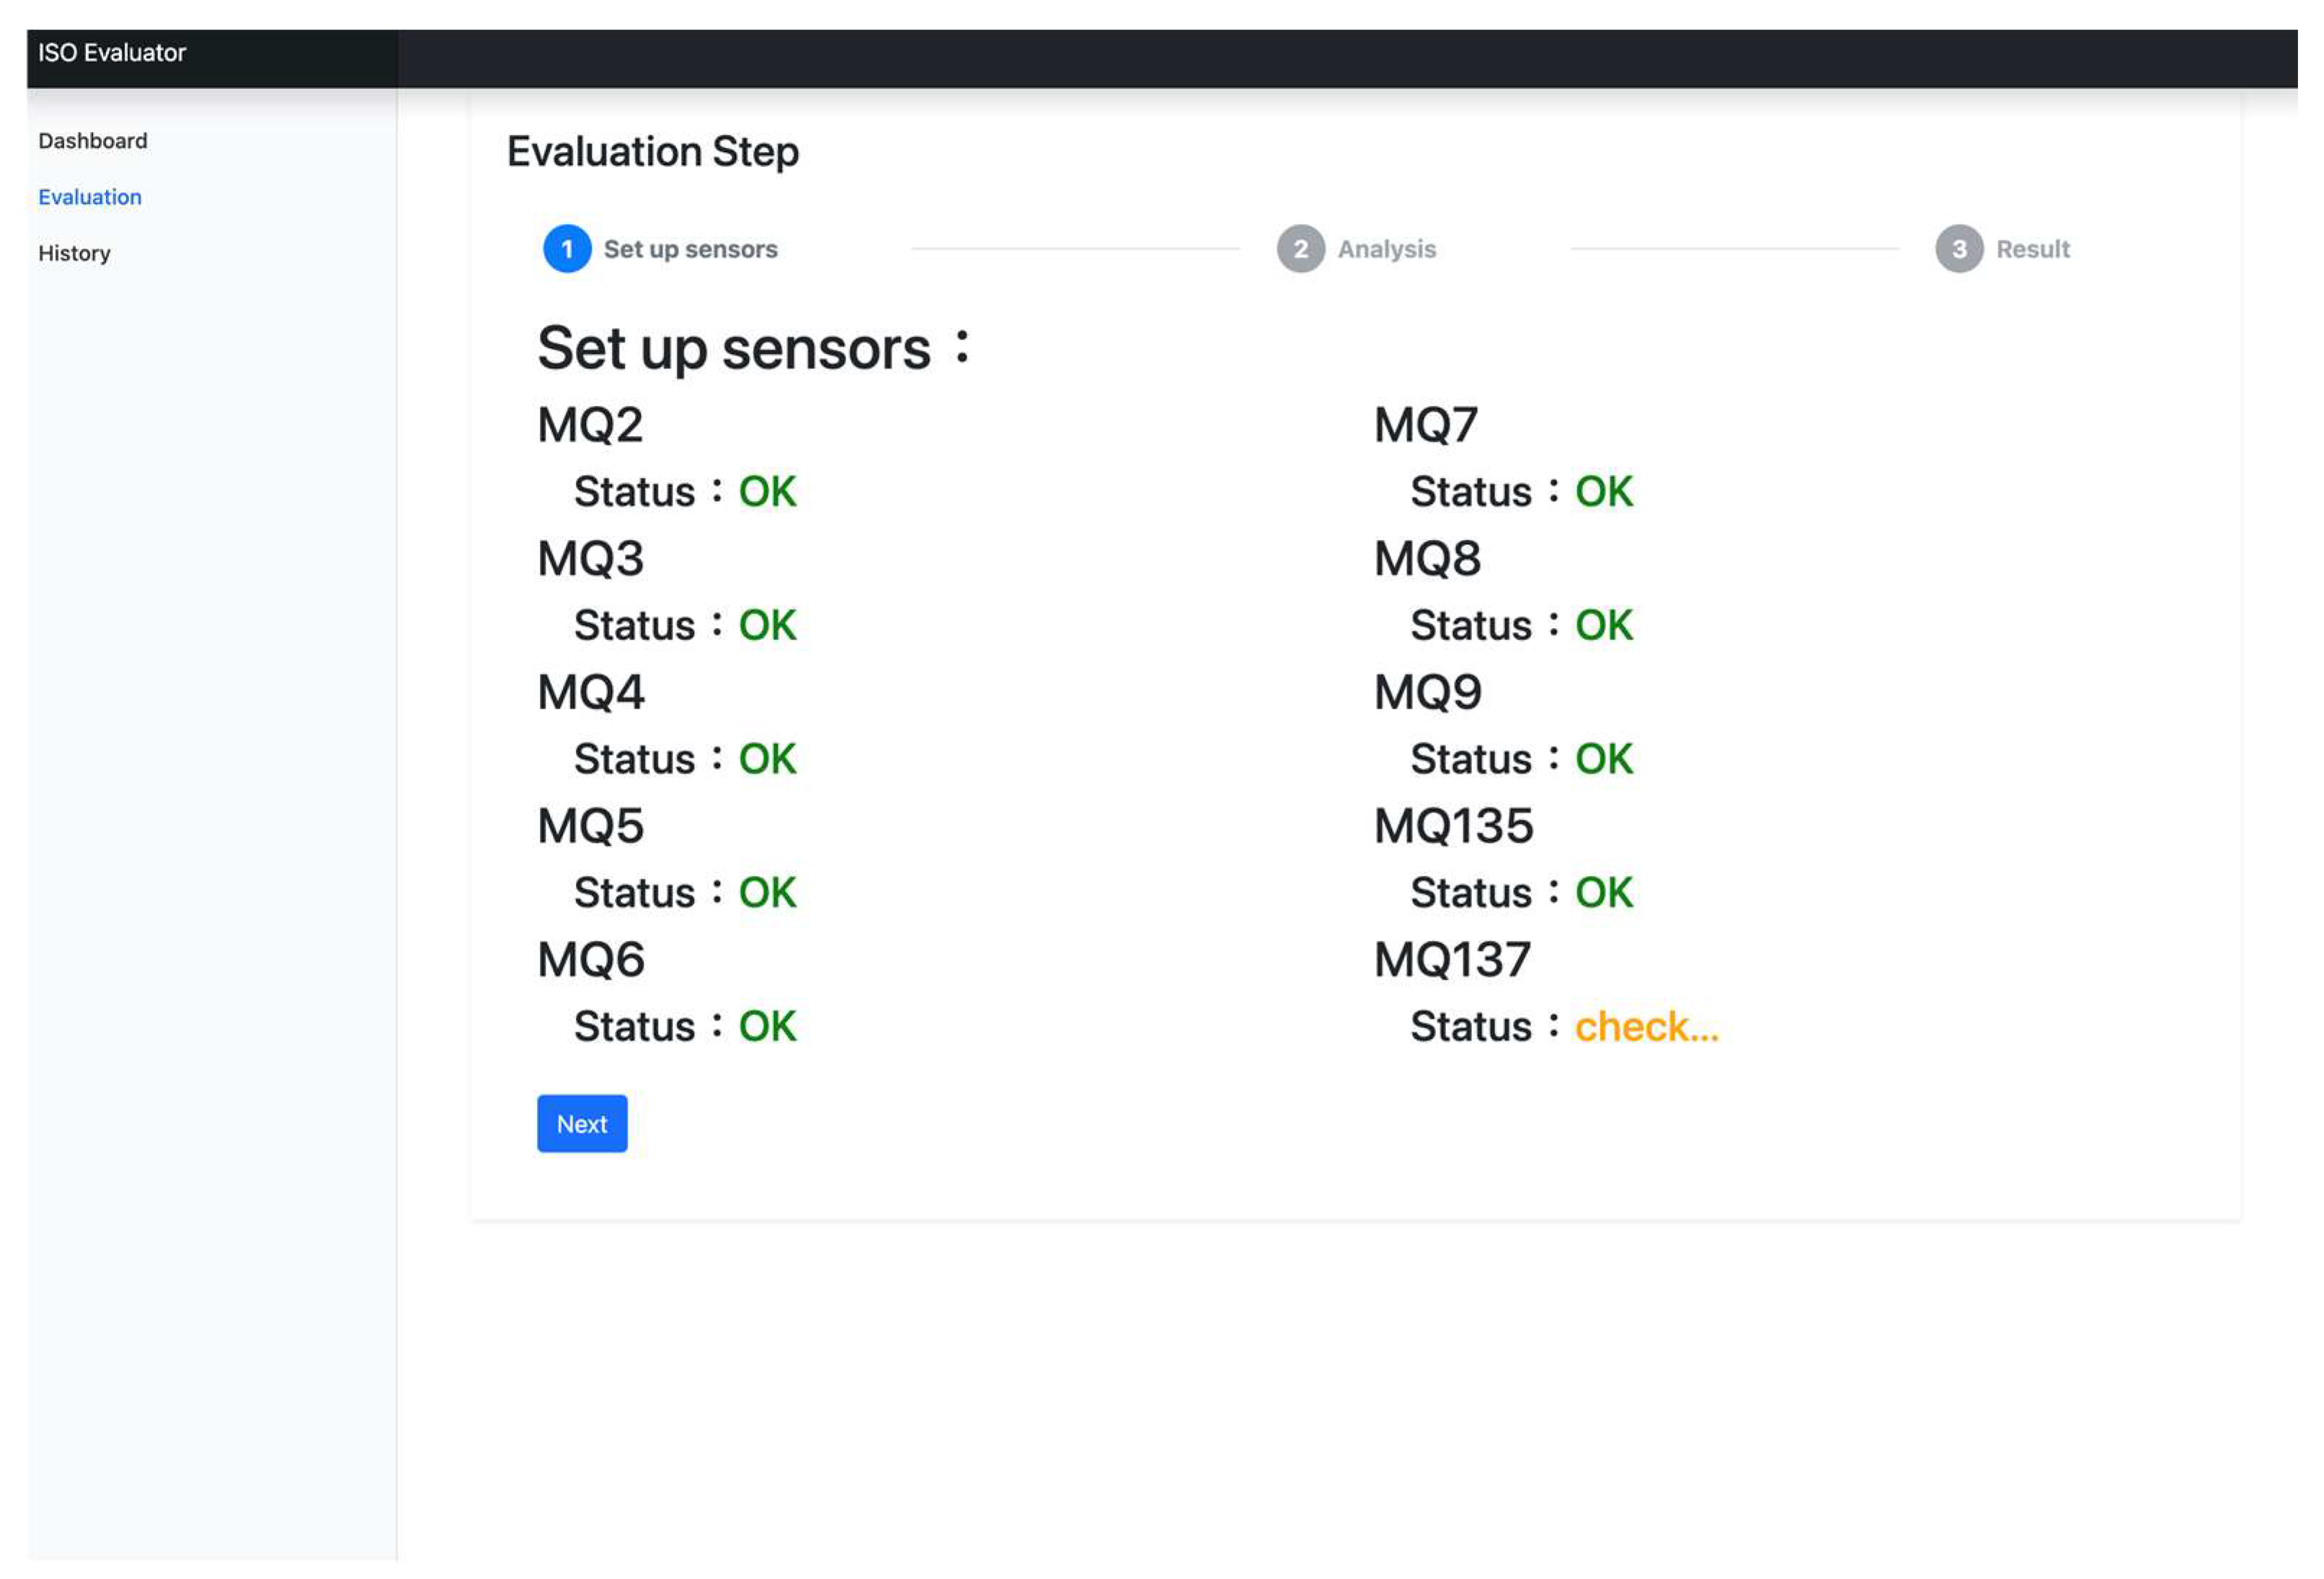This screenshot has height=1579, width=2324.
Task: Click the OK status under MQ8
Action: tap(1603, 625)
